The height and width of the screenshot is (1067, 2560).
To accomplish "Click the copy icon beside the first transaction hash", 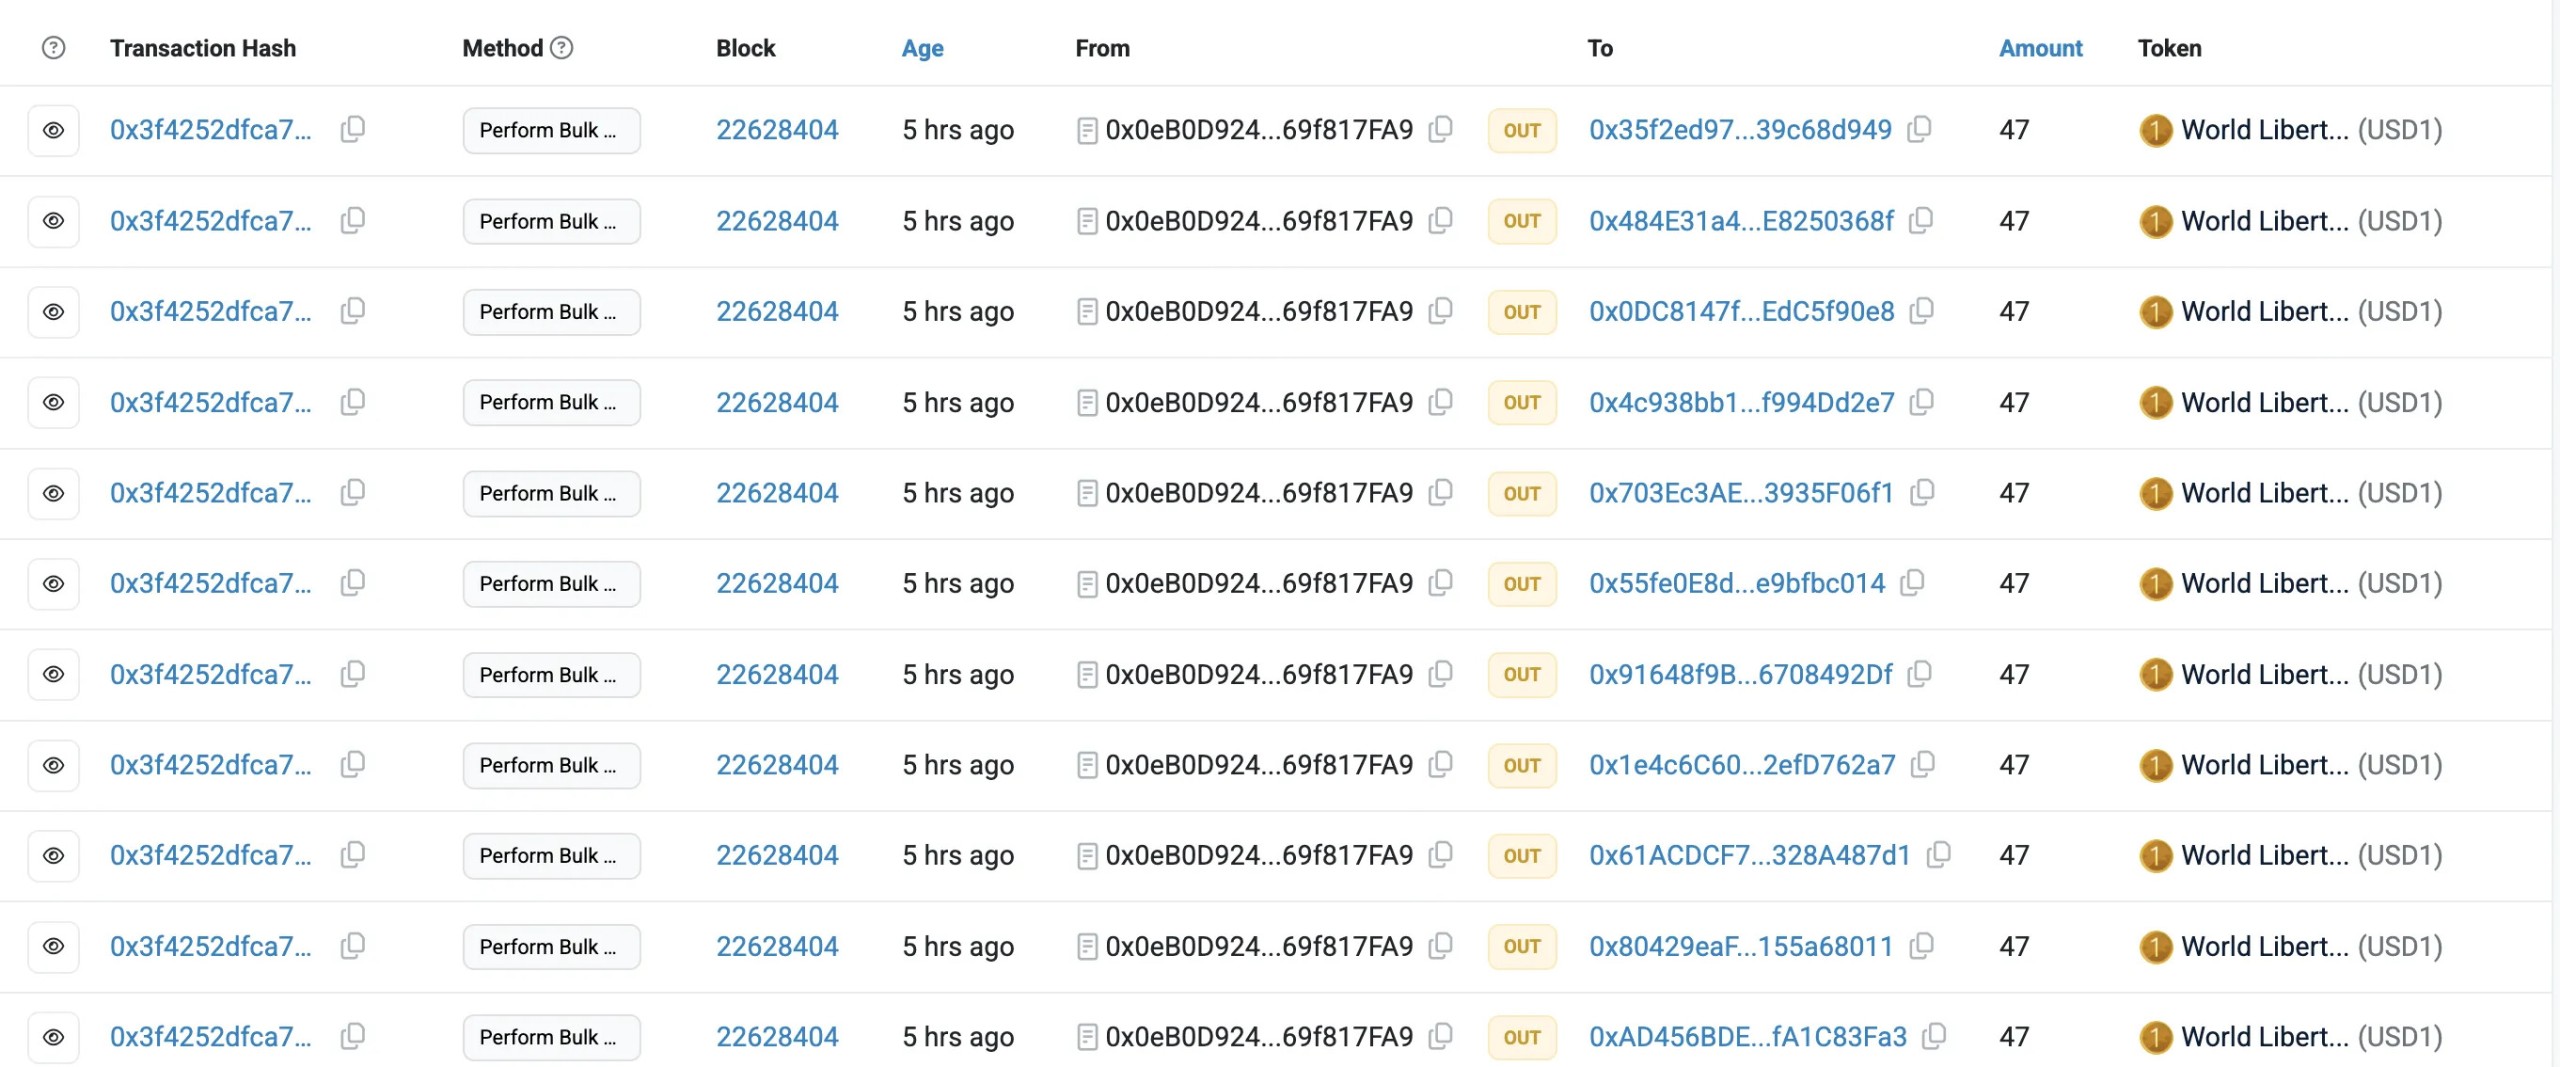I will coord(352,129).
